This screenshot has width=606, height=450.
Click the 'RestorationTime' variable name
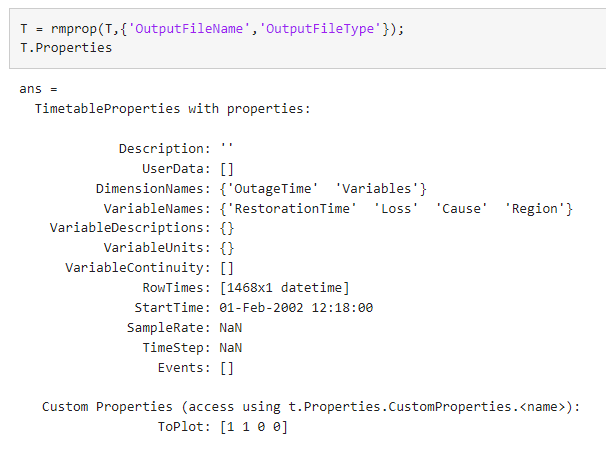tap(292, 209)
